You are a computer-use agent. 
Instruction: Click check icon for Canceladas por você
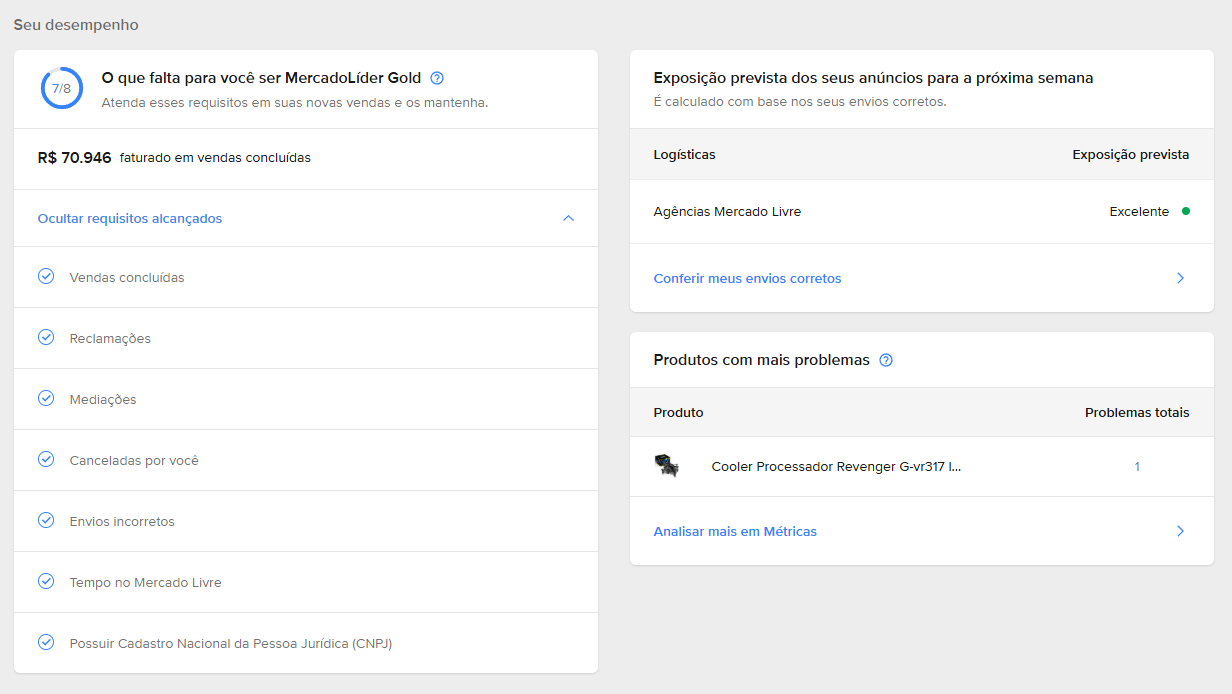46,459
